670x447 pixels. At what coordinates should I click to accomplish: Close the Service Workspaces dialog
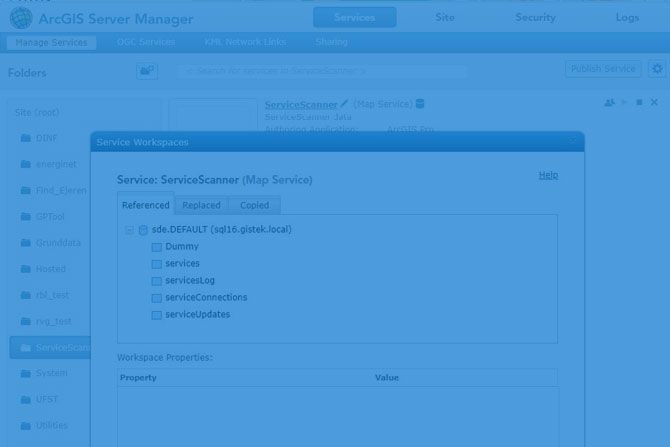click(x=573, y=140)
